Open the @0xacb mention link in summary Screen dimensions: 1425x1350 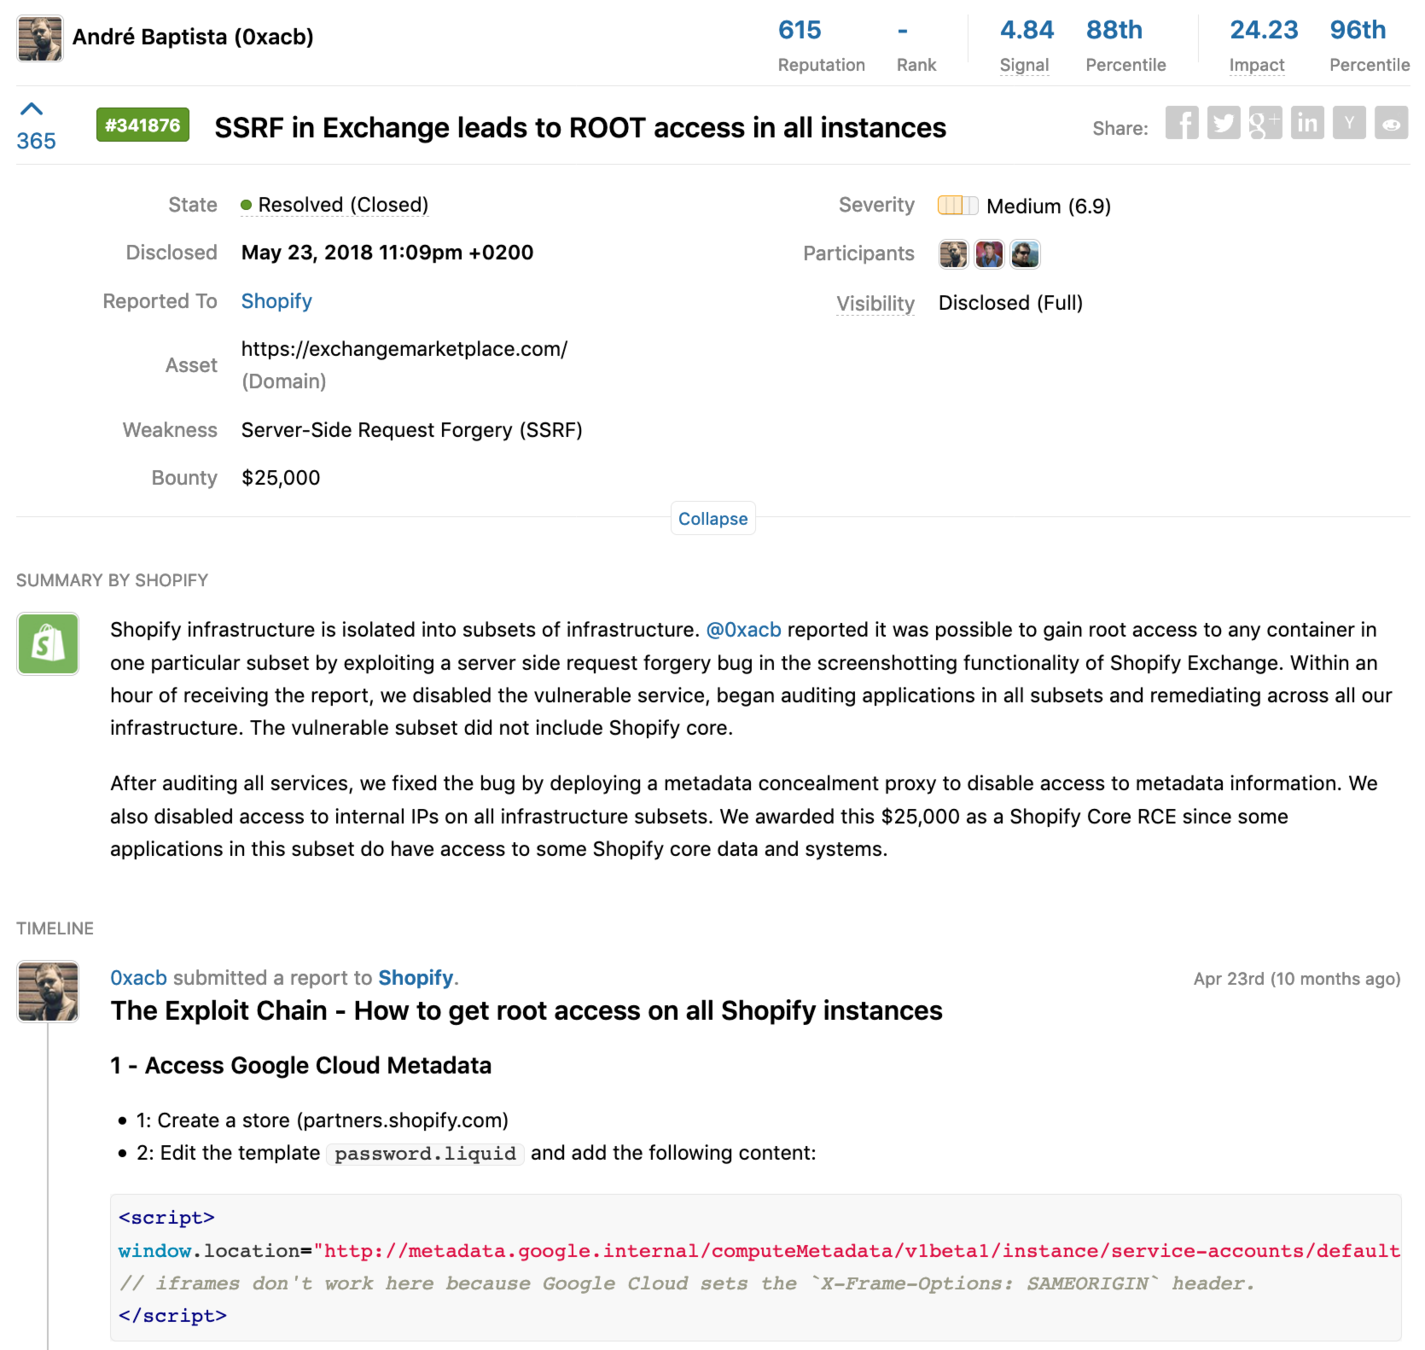743,630
